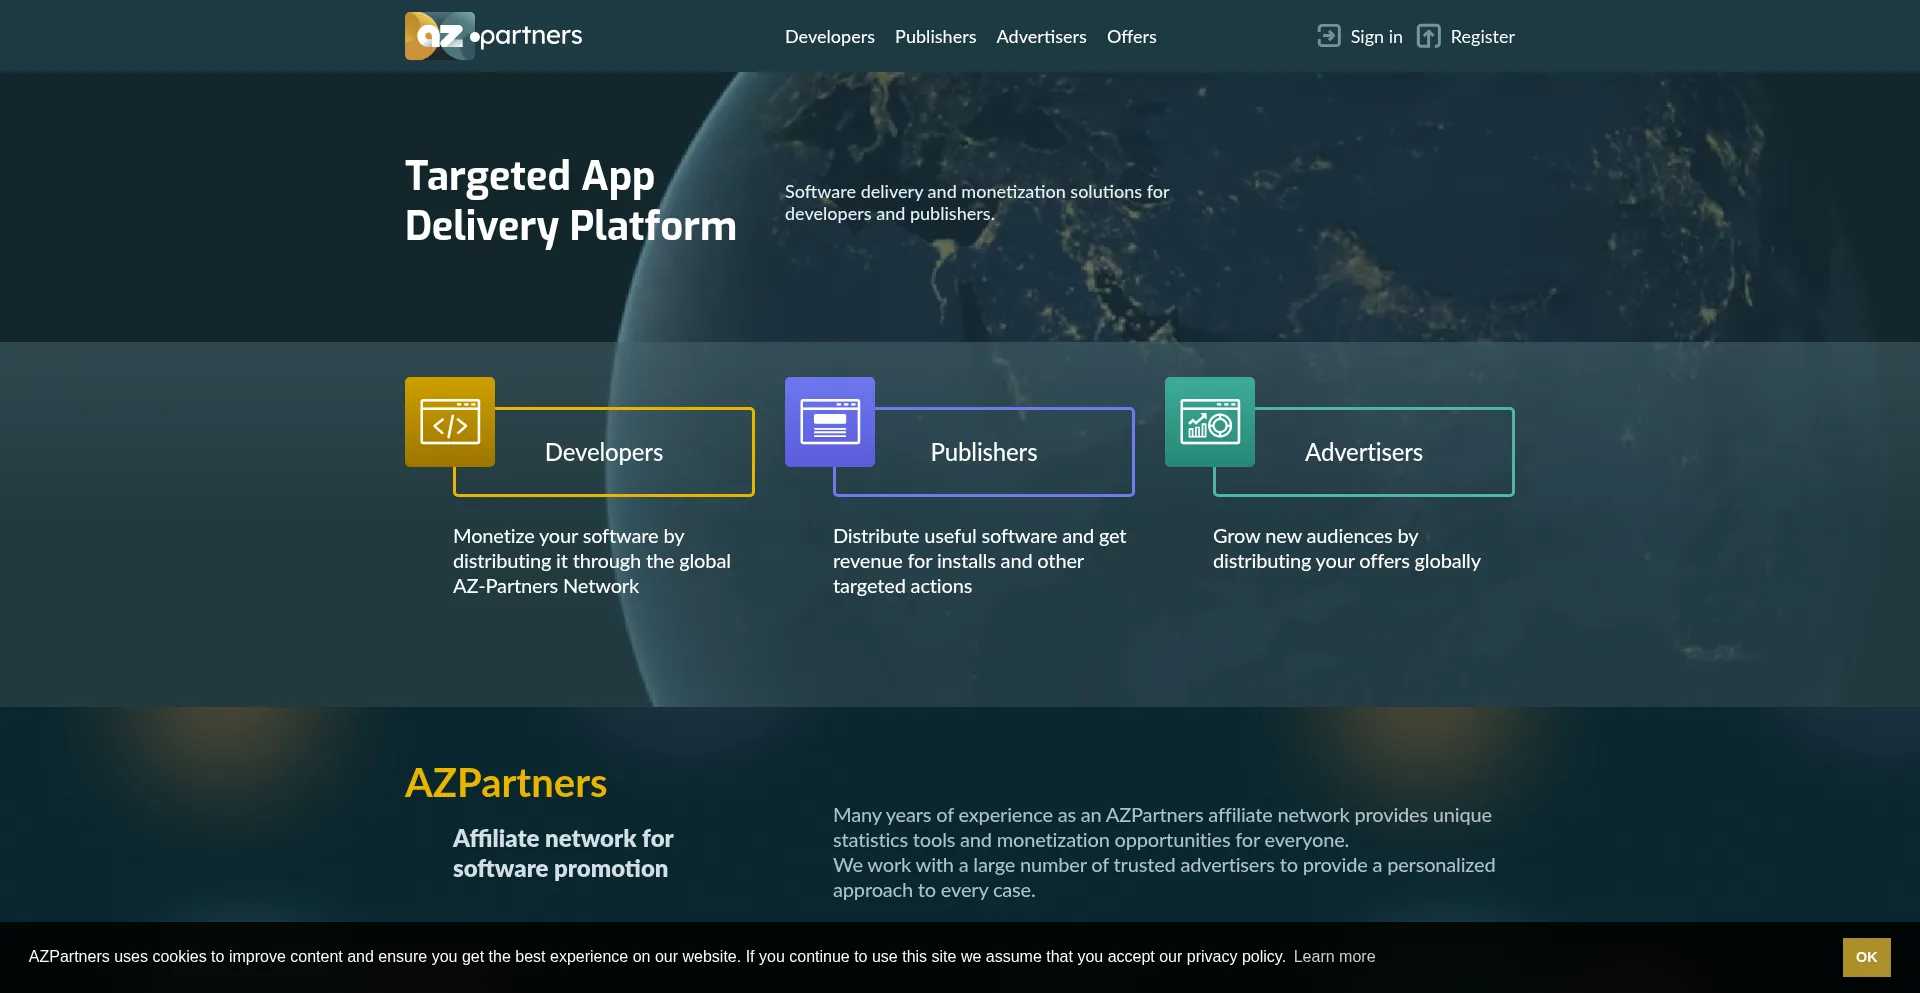Viewport: 1920px width, 993px height.
Task: Select the yellow-bordered Developers card button
Action: [x=604, y=452]
